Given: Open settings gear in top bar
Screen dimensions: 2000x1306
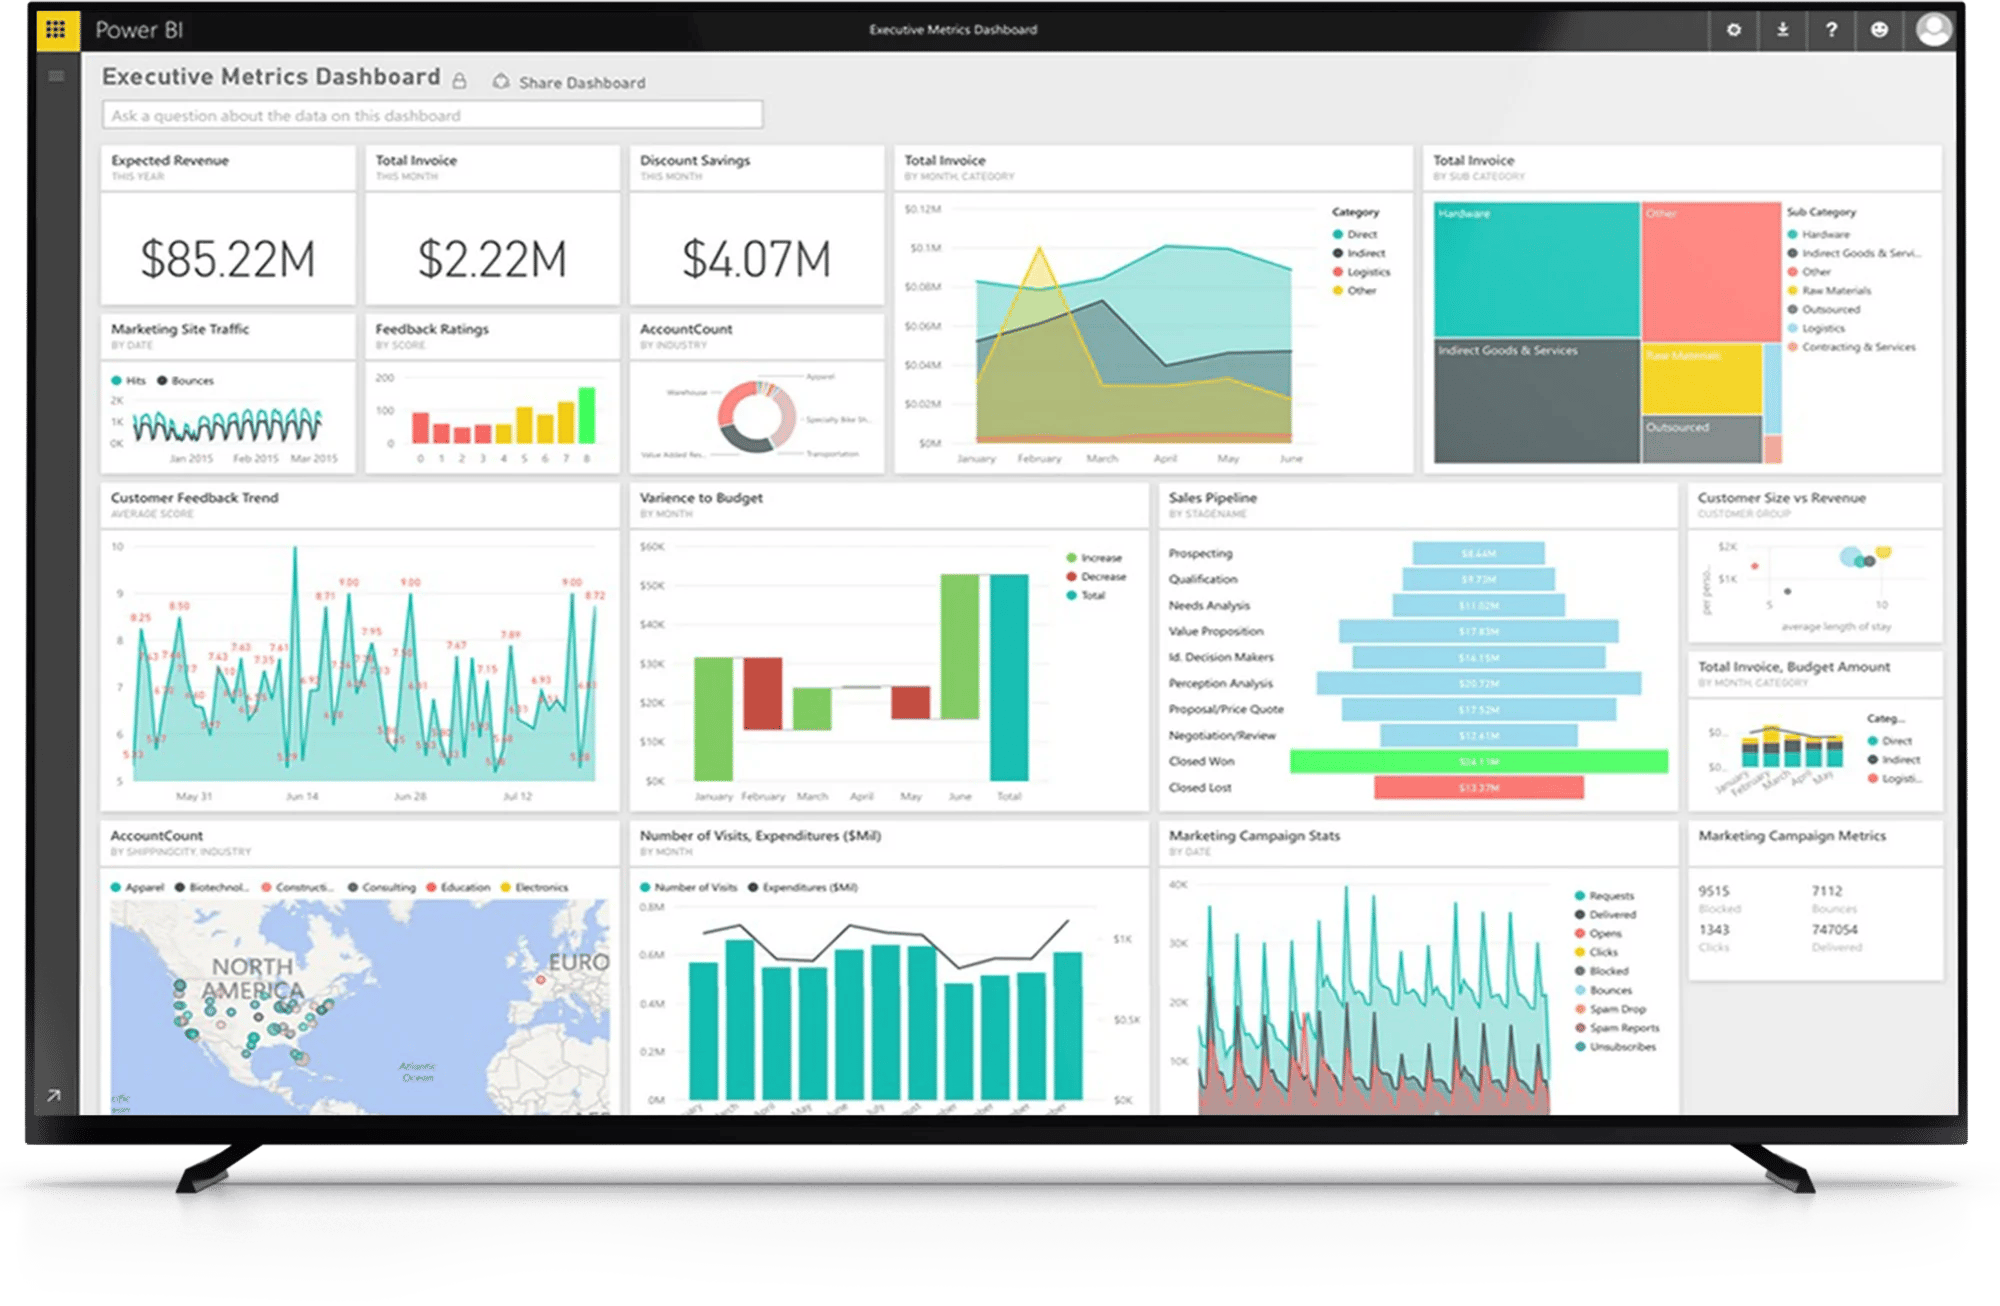Looking at the screenshot, I should (1733, 30).
